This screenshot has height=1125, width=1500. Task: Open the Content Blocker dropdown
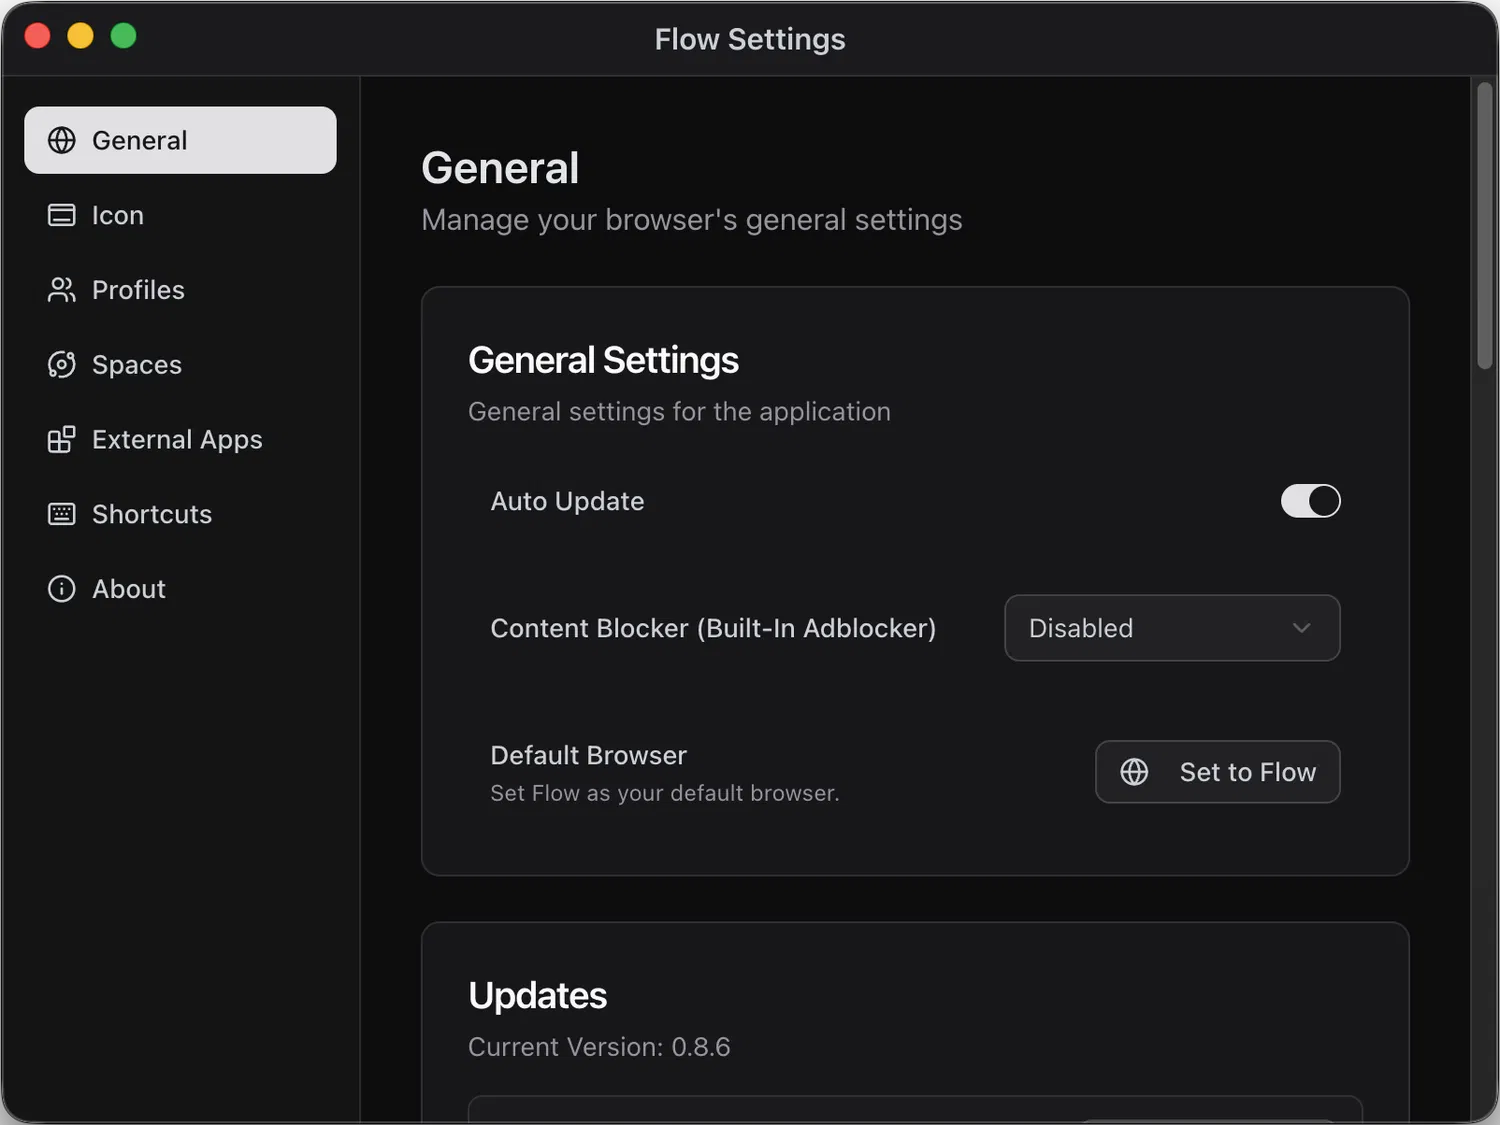[1171, 628]
